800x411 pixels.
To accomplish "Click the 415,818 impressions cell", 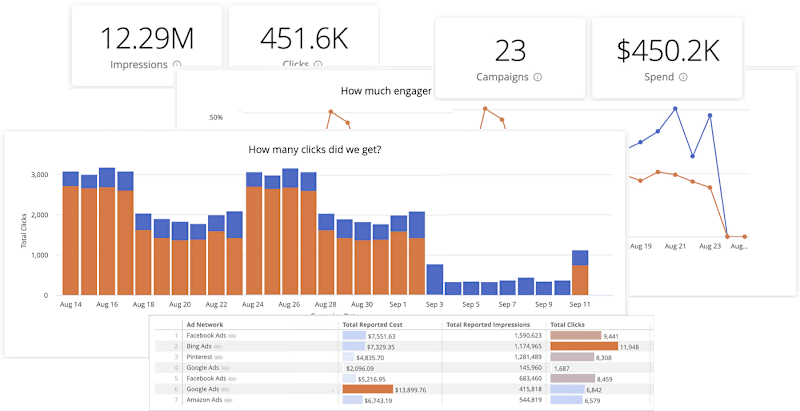I will point(531,390).
